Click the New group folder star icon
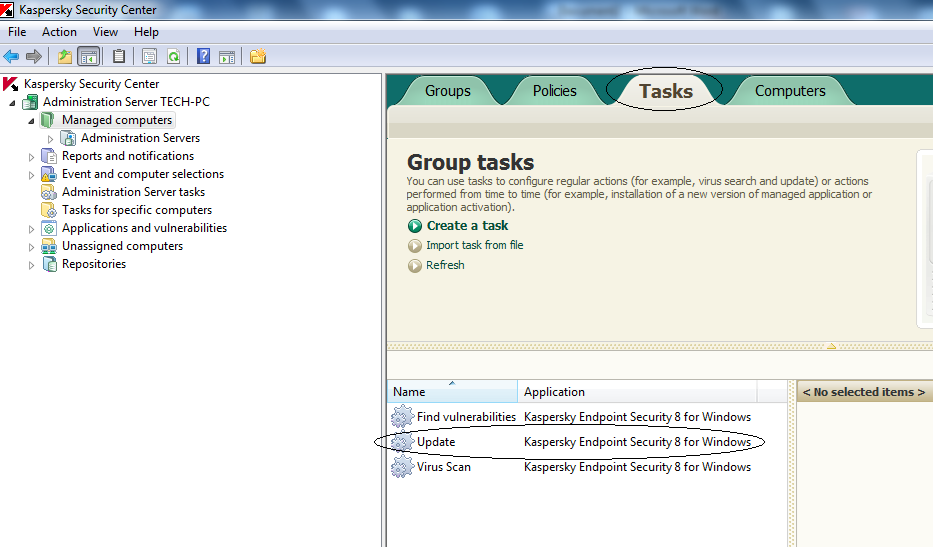933x547 pixels. point(258,57)
